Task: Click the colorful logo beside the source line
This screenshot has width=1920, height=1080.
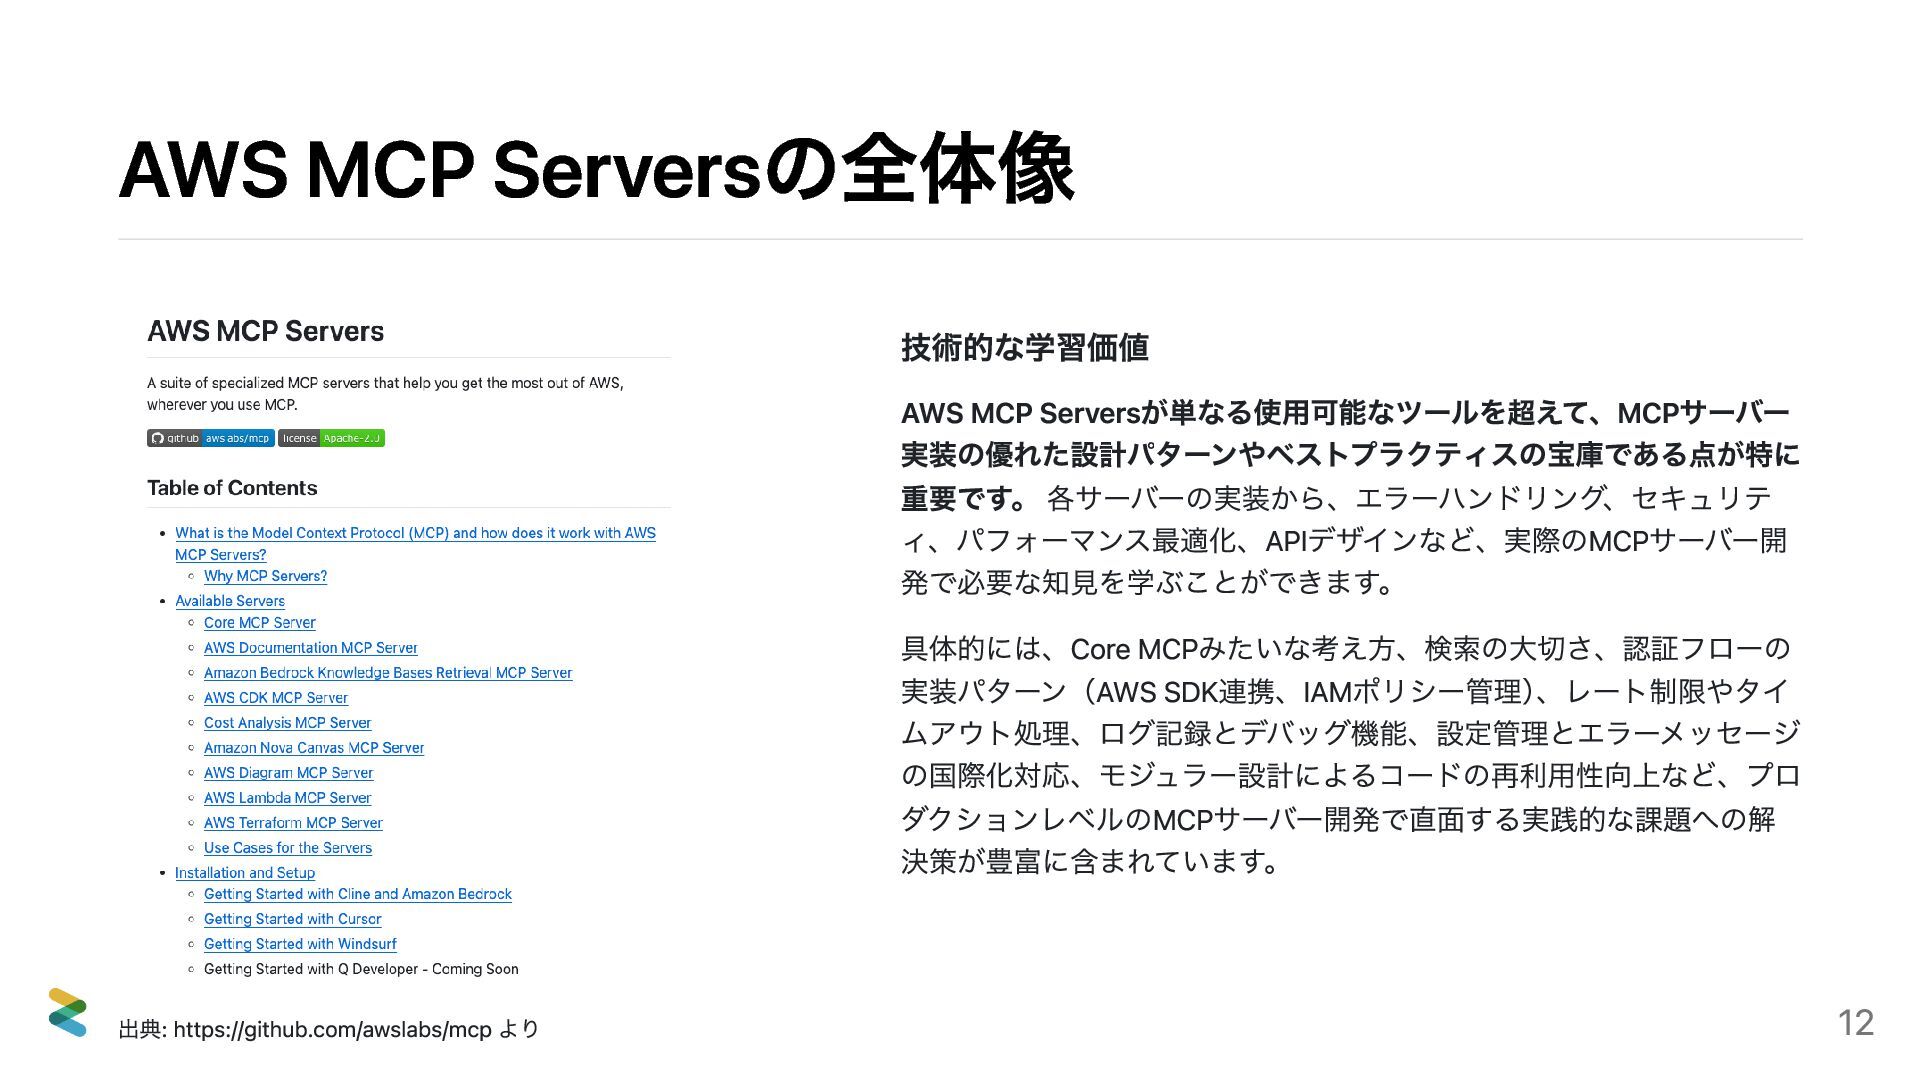Action: click(x=68, y=1012)
